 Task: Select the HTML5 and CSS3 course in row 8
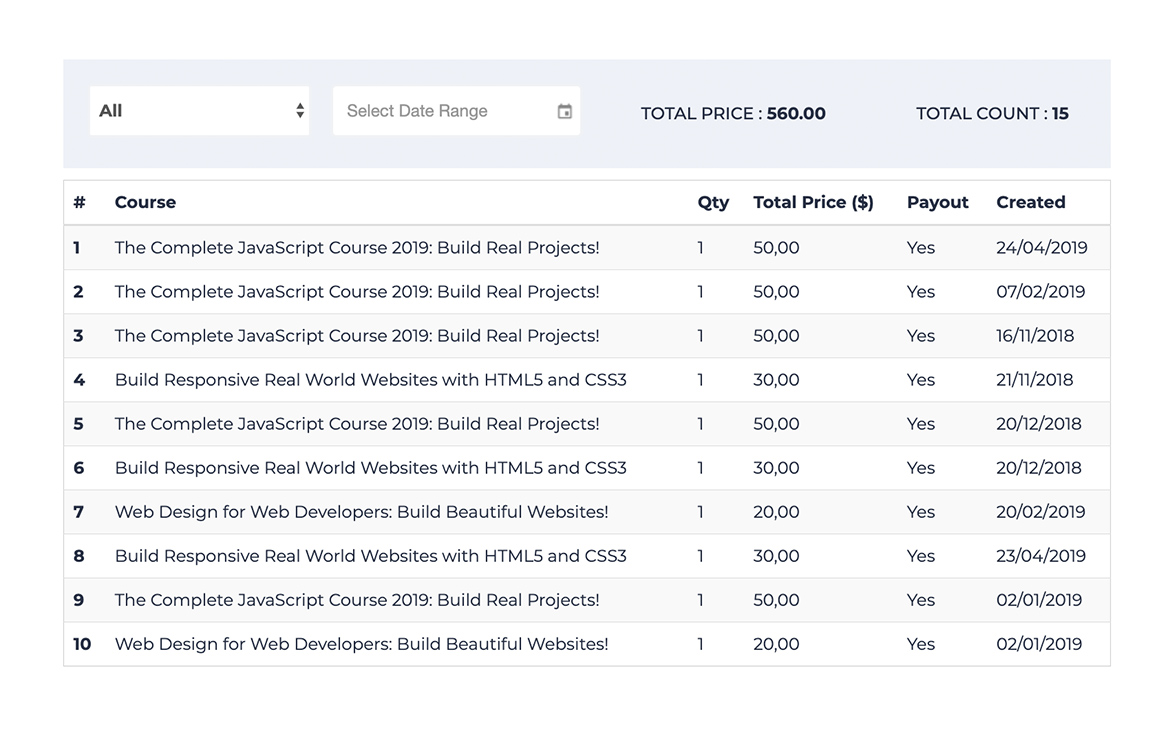click(370, 556)
